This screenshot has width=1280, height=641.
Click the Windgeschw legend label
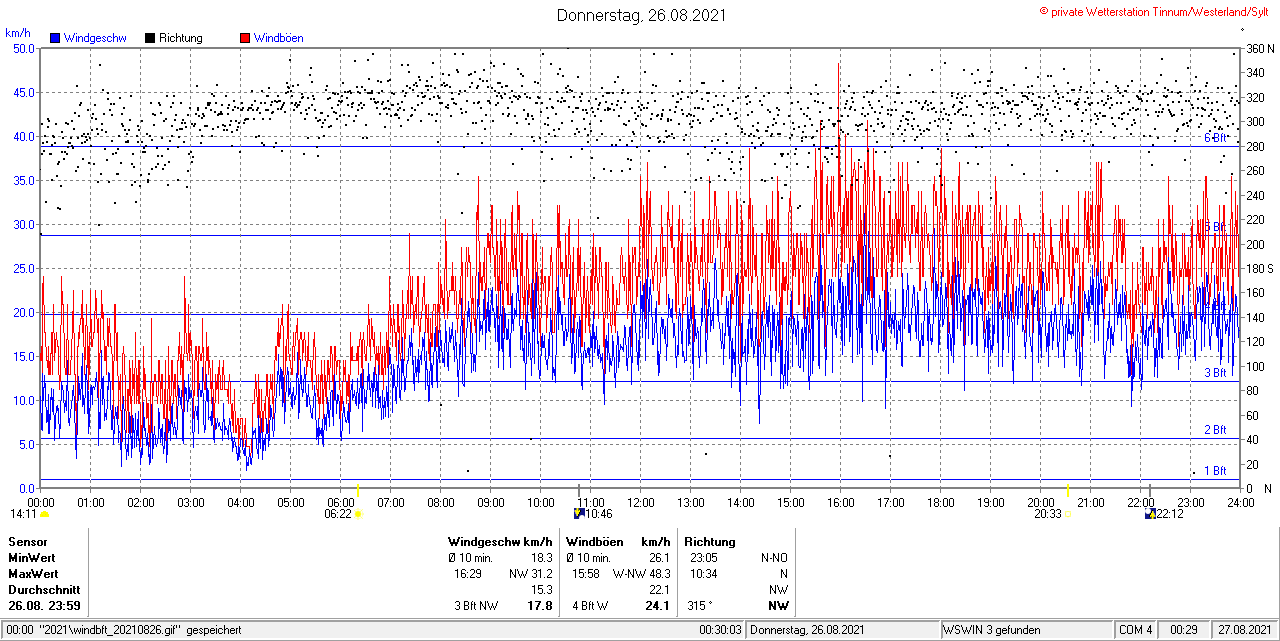(x=94, y=38)
